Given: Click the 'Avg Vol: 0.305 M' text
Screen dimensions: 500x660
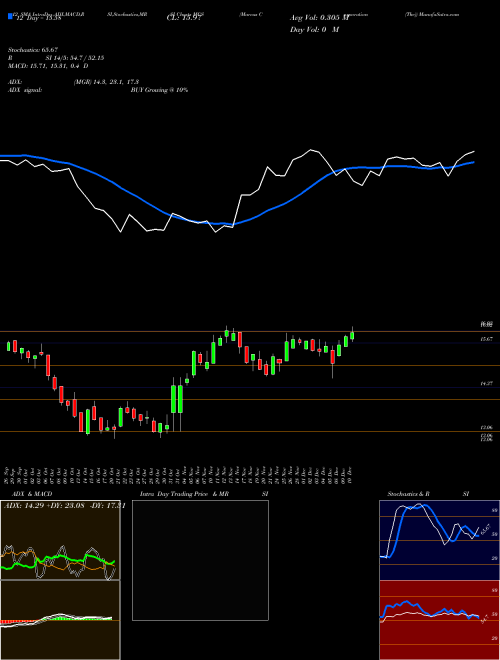Looking at the screenshot, I should [x=320, y=18].
